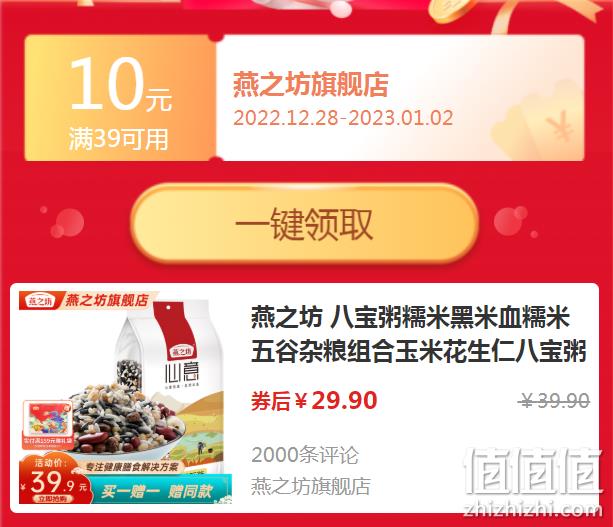Visit 燕之坊旗舰店 store link below reviews
This screenshot has width=613, height=527.
point(311,486)
